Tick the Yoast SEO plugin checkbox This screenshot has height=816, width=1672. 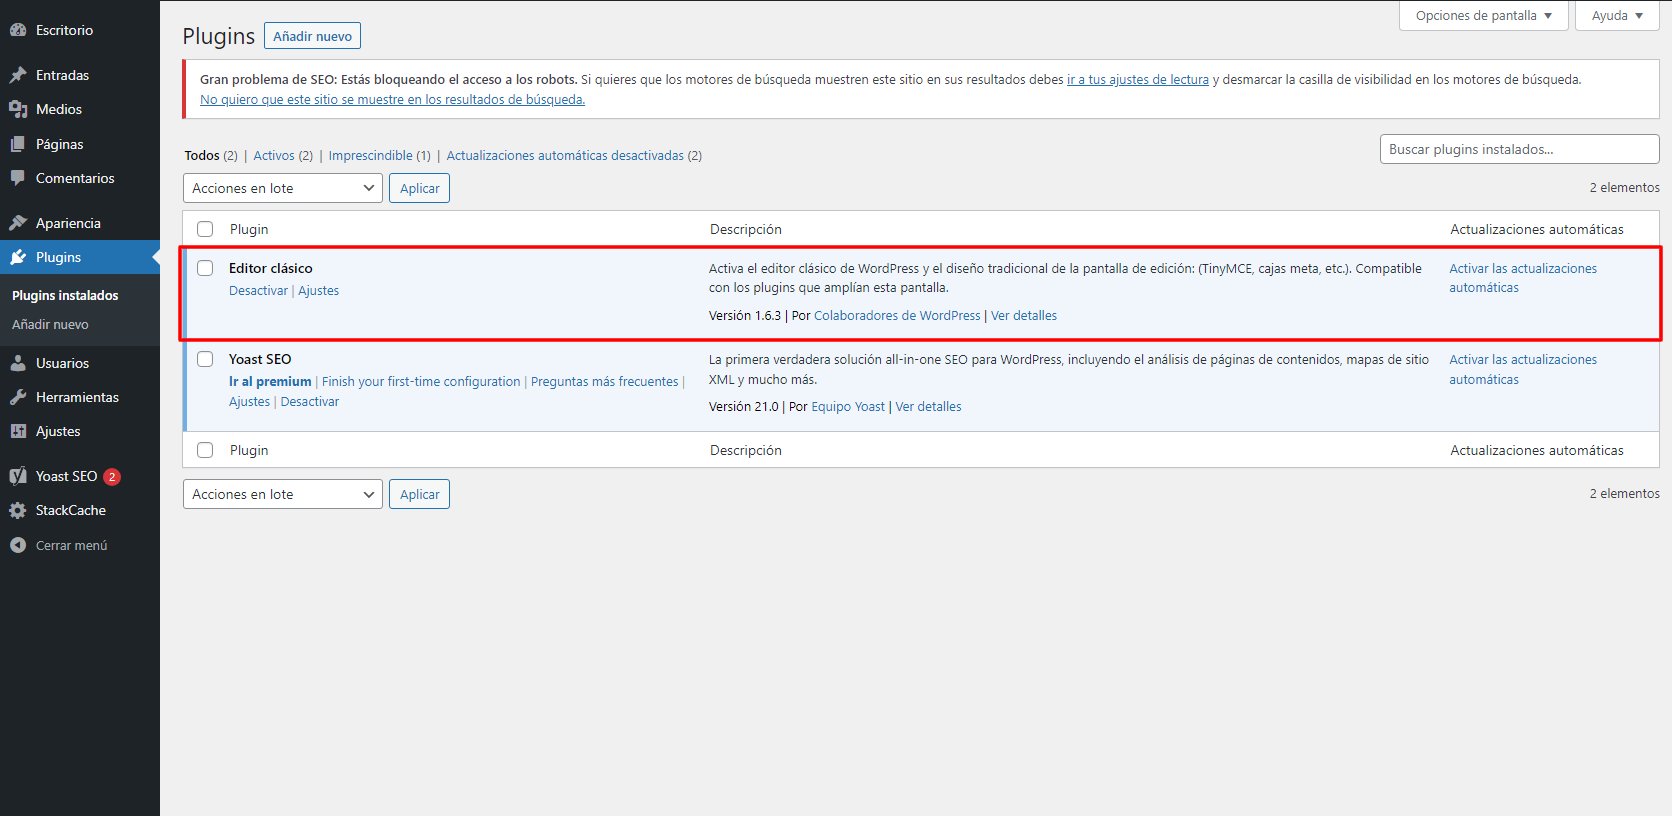pyautogui.click(x=205, y=359)
